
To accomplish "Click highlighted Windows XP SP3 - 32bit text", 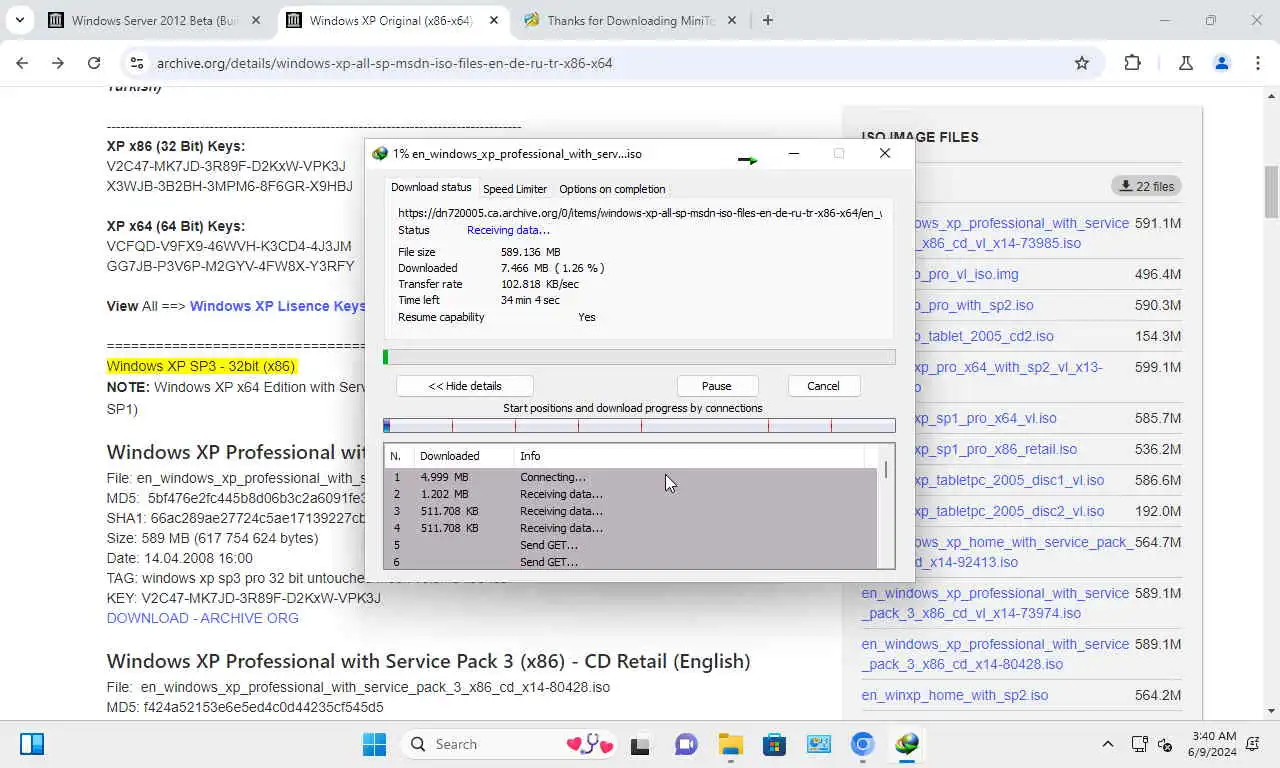I will [x=201, y=366].
